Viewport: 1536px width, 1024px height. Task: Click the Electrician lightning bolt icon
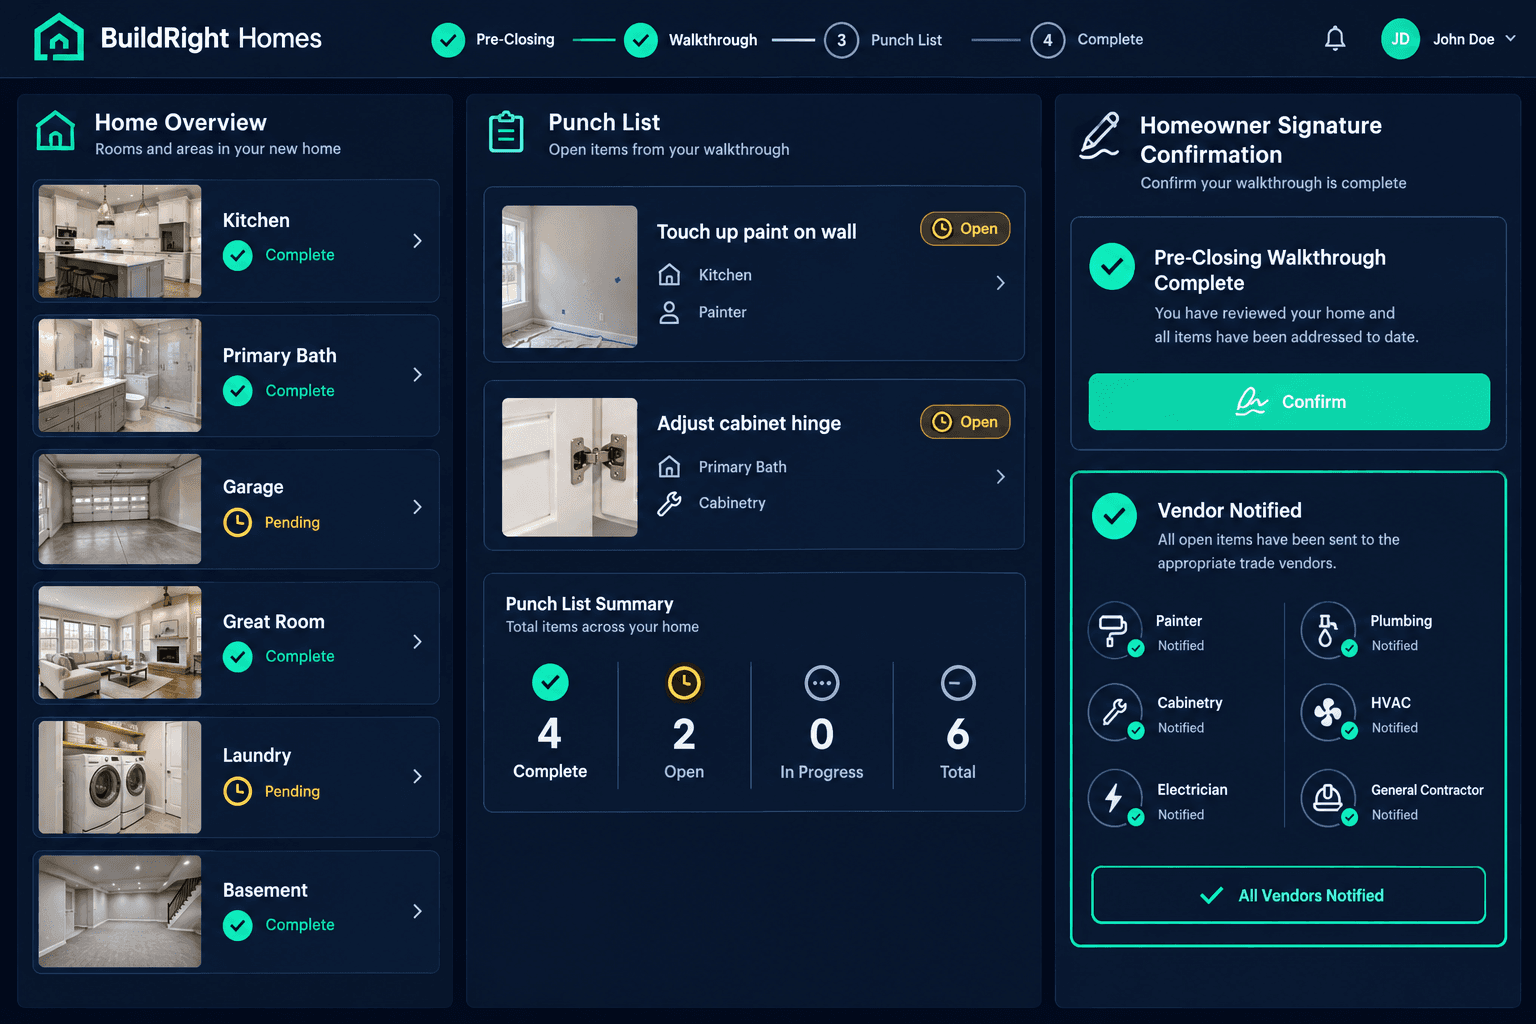pos(1115,798)
